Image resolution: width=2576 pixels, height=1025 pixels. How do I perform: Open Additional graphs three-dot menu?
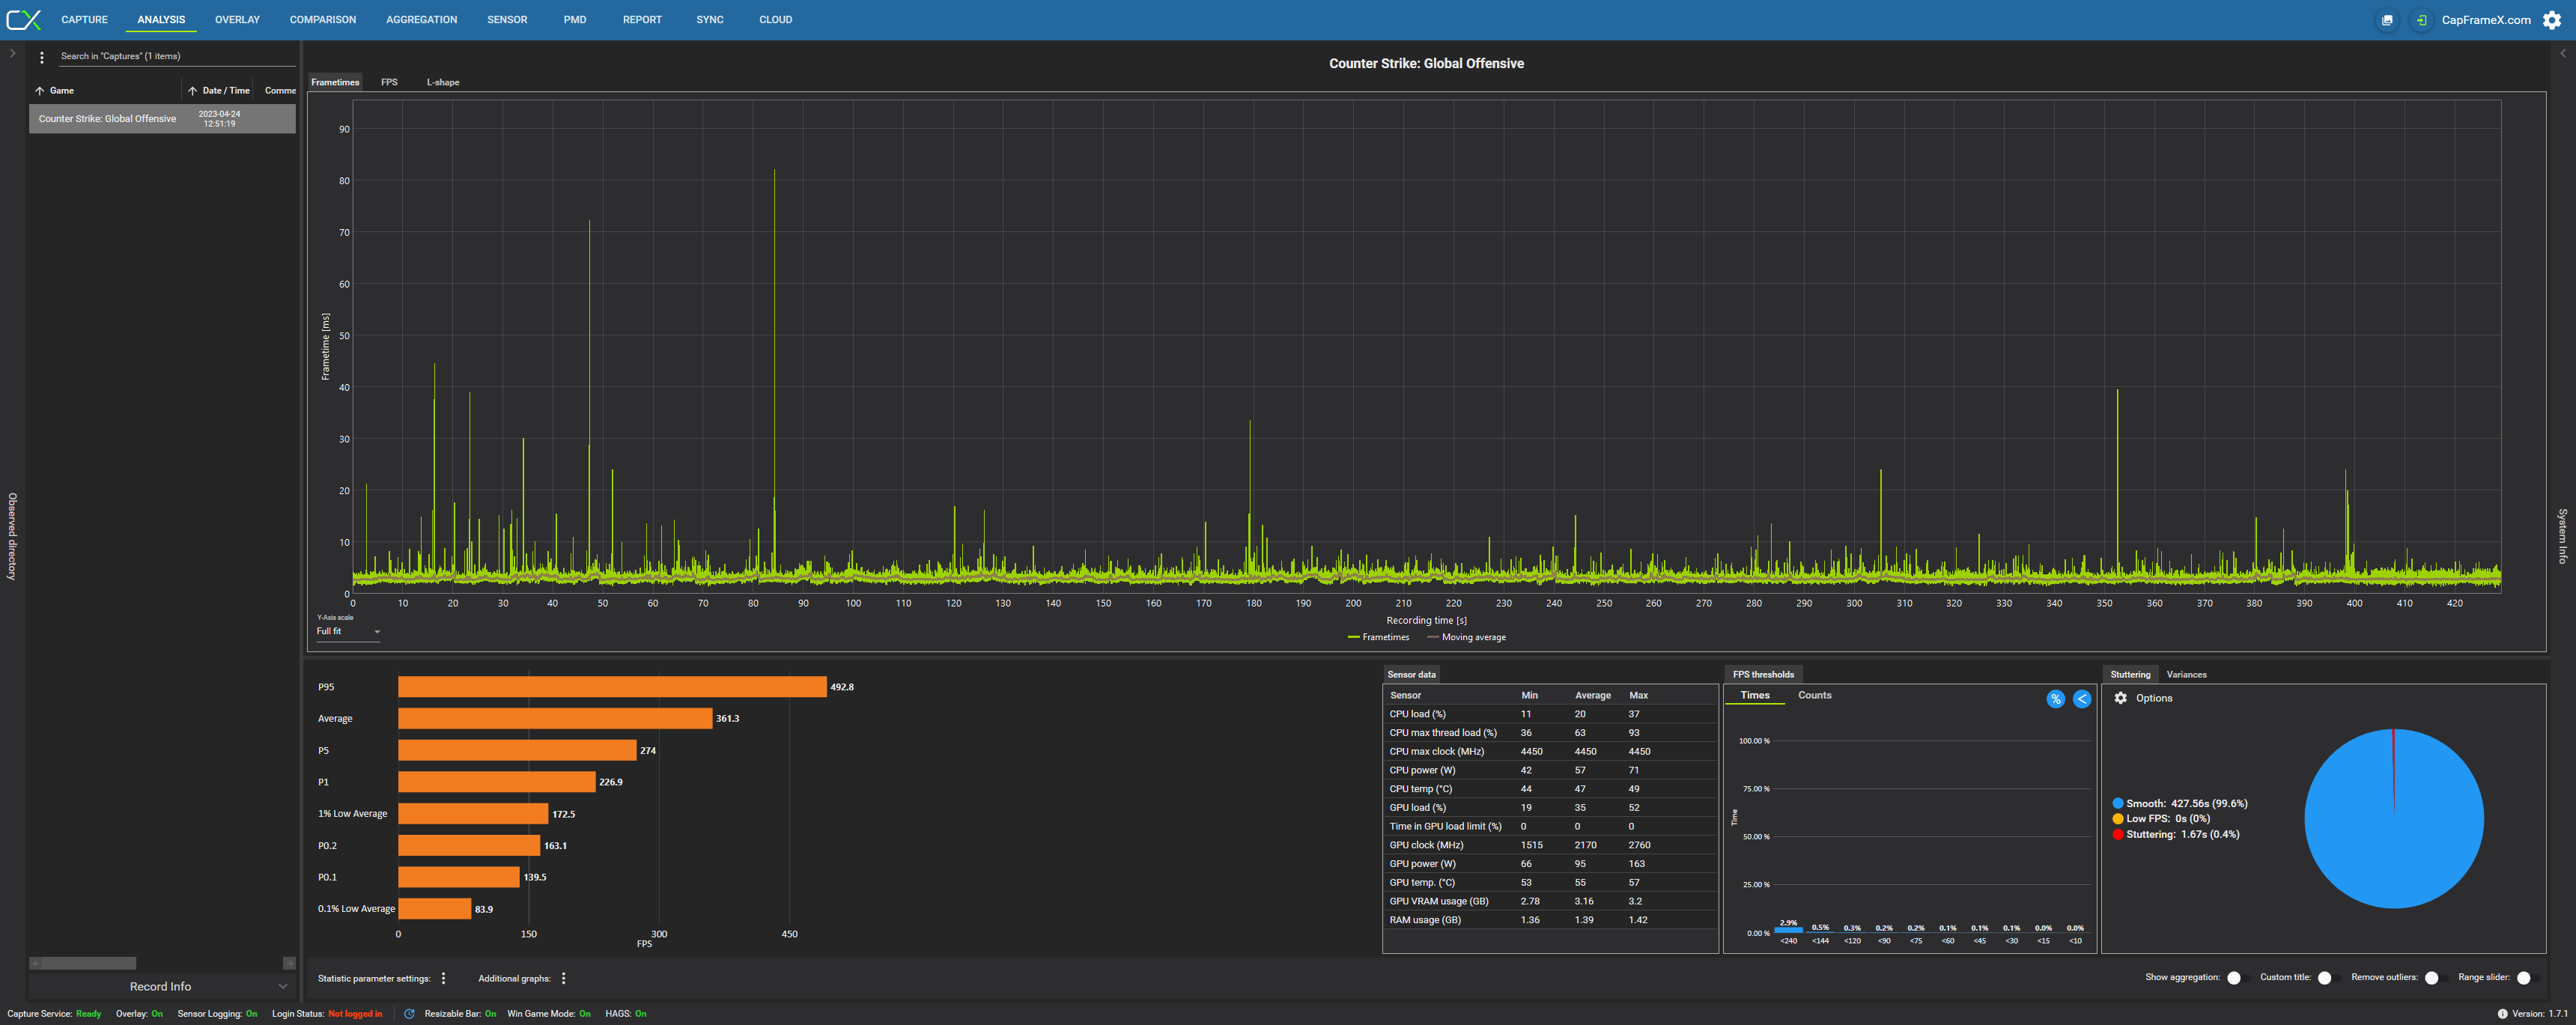click(564, 978)
